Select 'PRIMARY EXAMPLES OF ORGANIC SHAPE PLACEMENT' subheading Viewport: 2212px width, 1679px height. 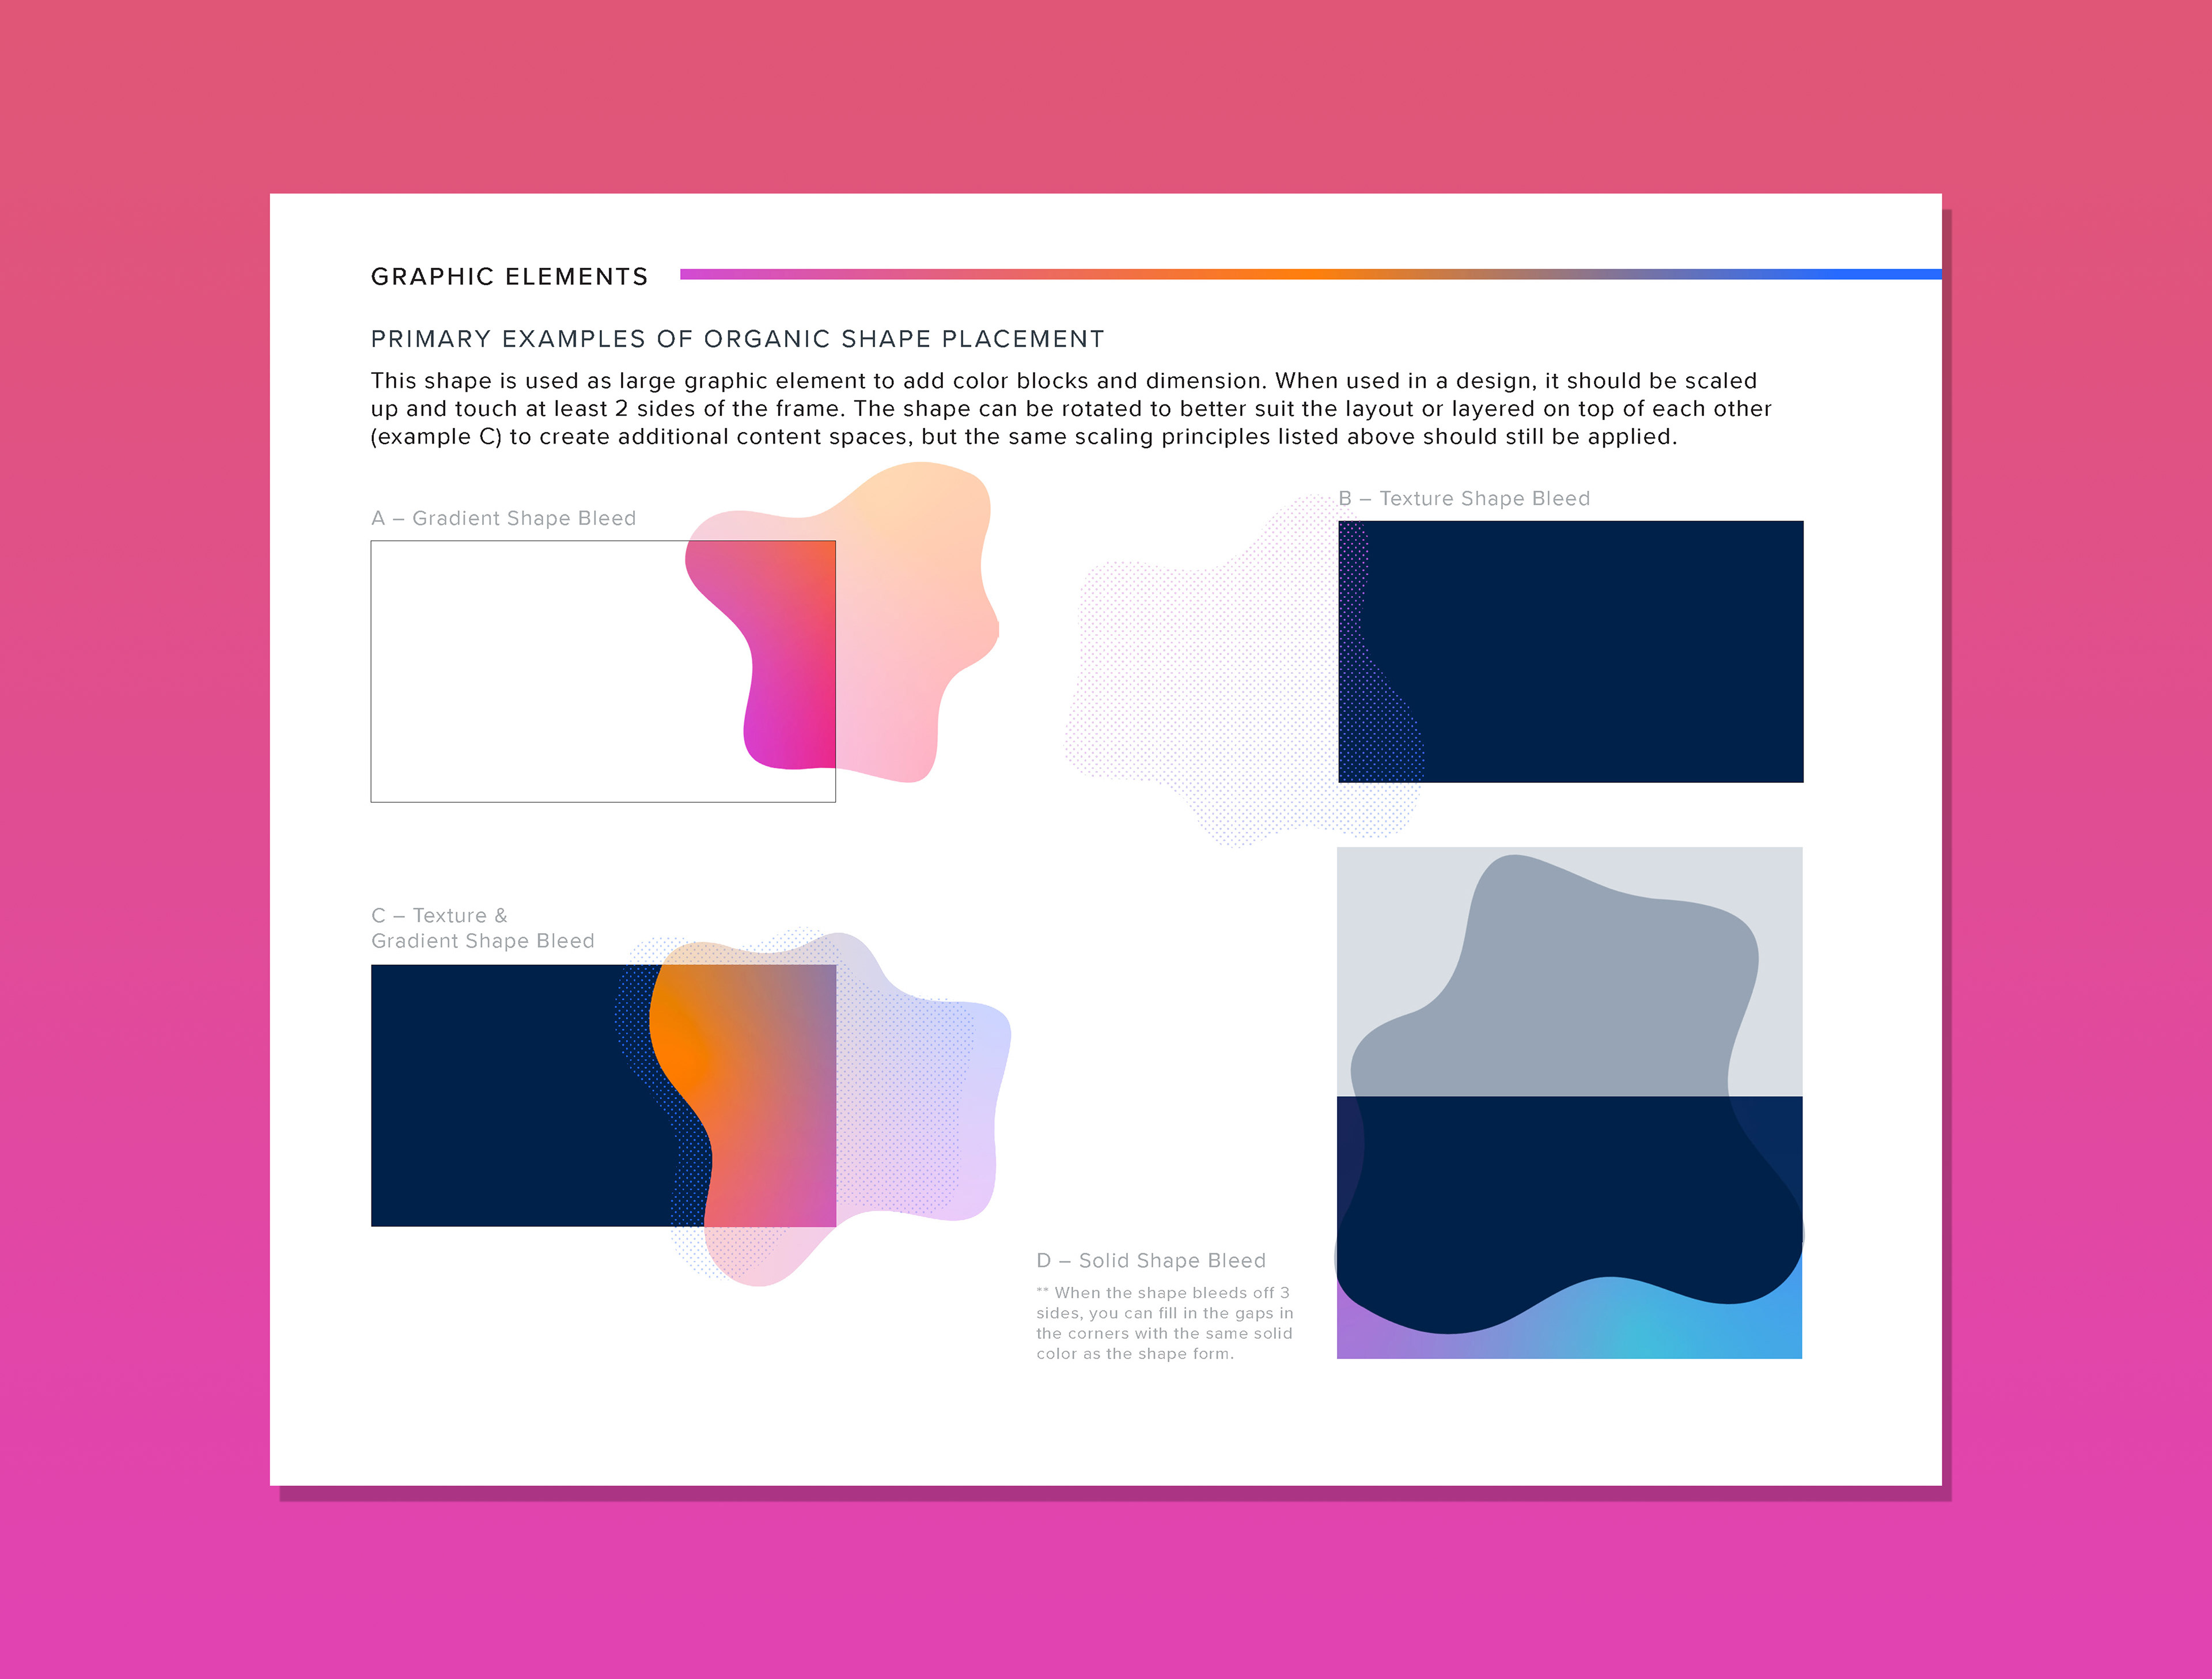point(737,339)
